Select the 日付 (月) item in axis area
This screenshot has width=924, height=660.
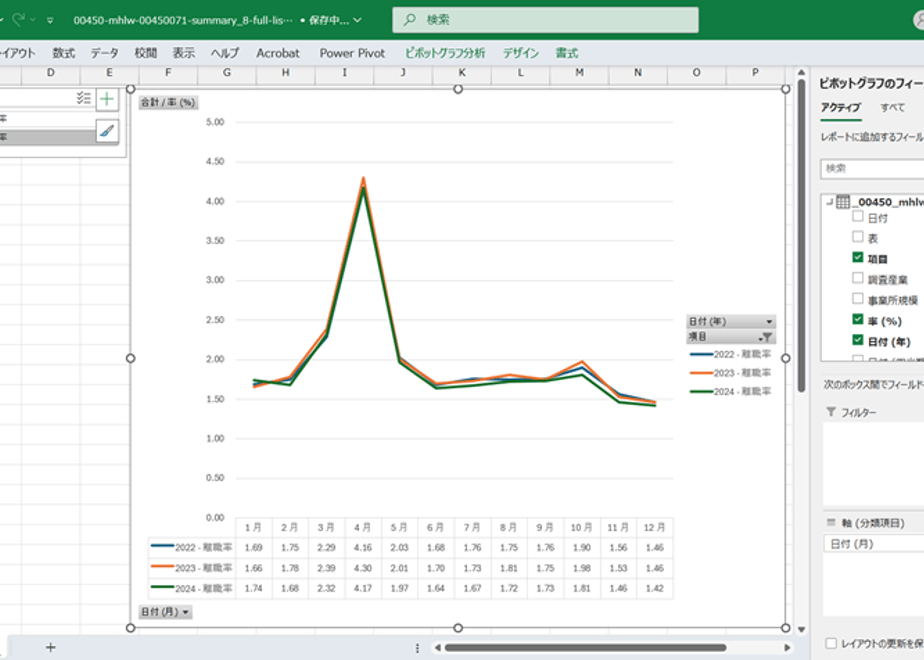coord(874,544)
